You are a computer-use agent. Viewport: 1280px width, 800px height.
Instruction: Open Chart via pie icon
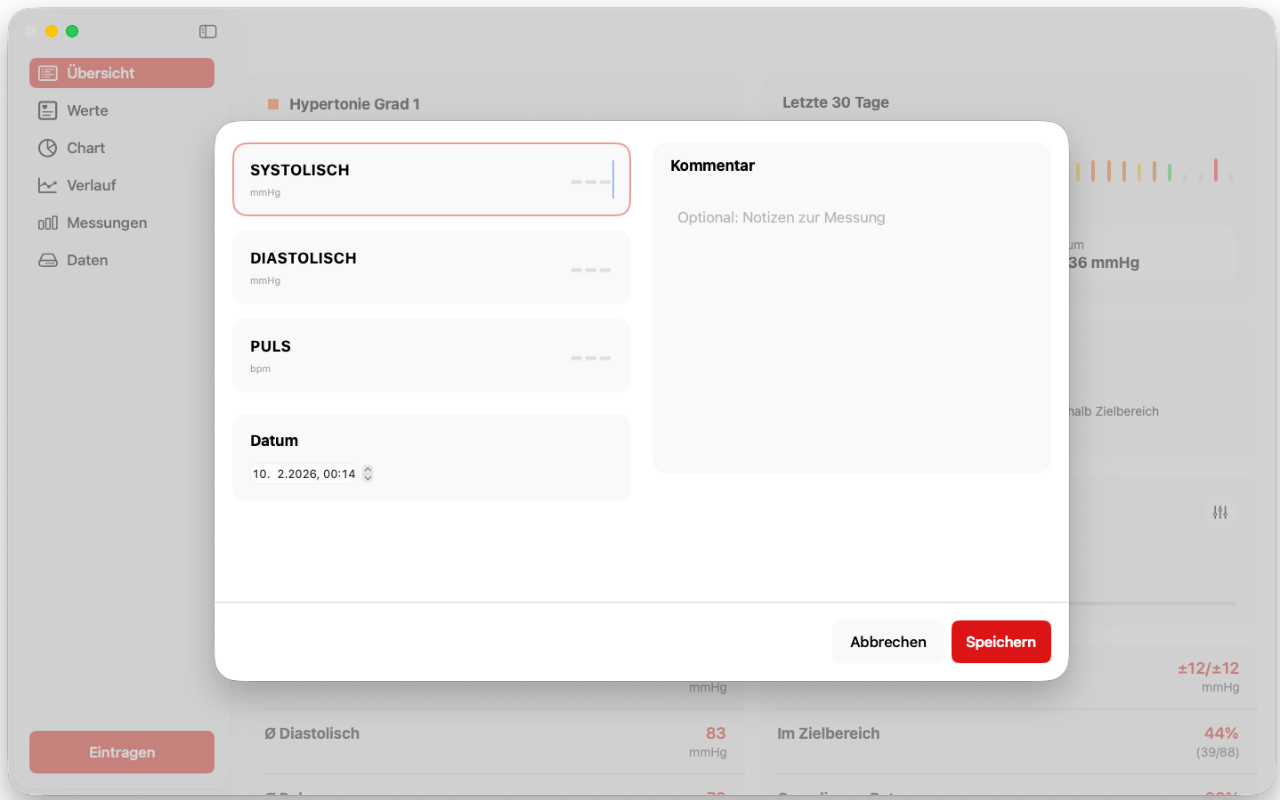coord(47,148)
